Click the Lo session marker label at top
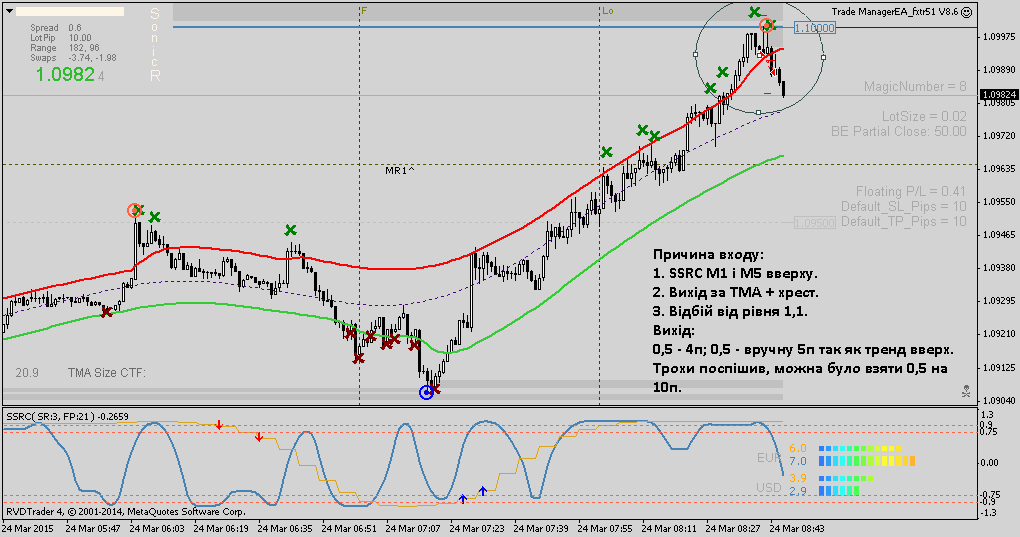 click(x=607, y=11)
